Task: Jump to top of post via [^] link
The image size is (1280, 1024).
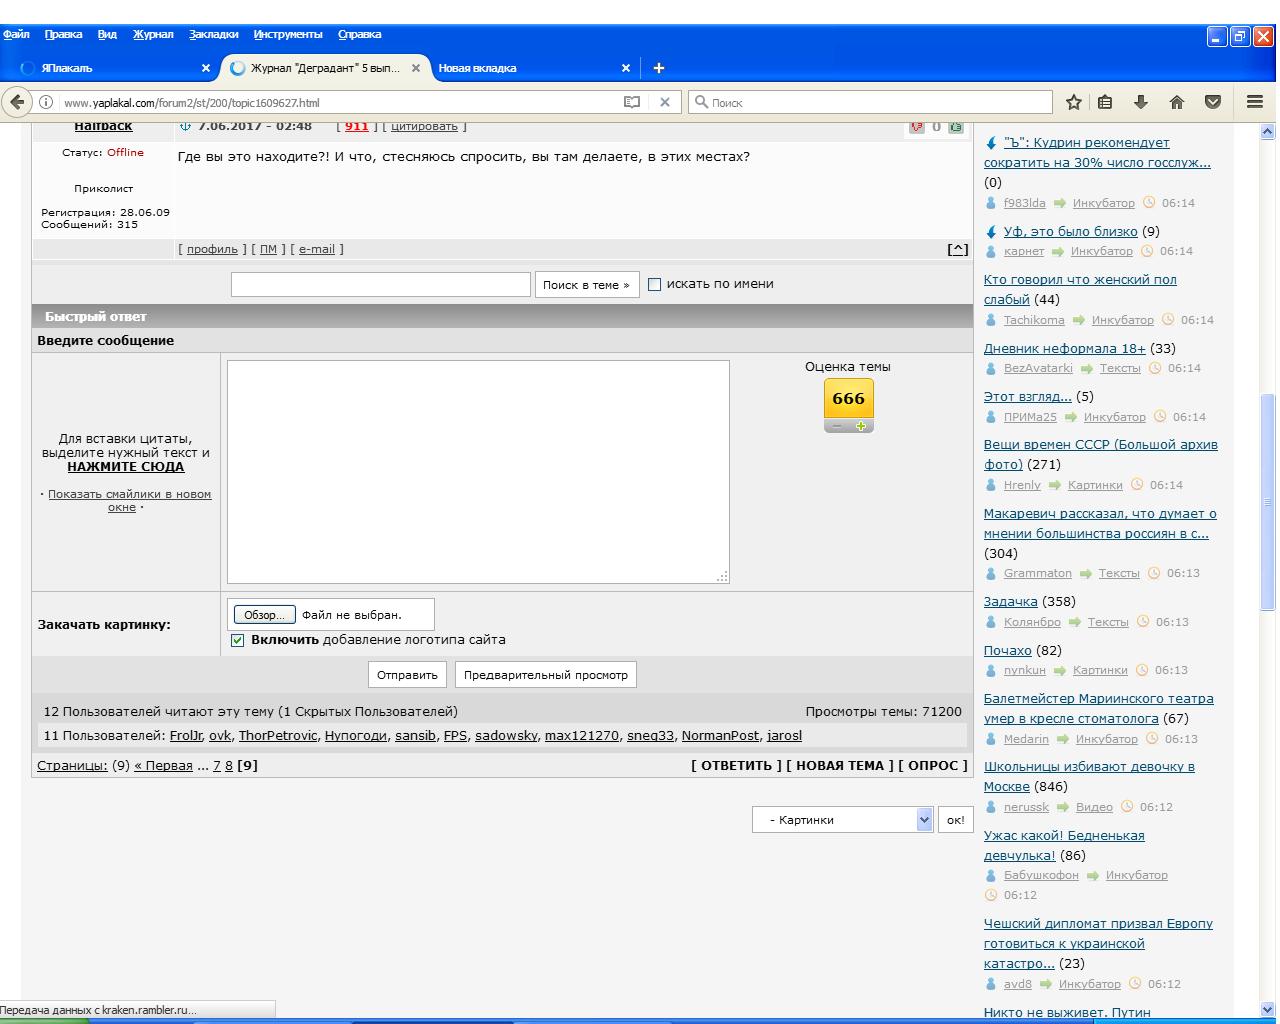Action: coord(958,249)
